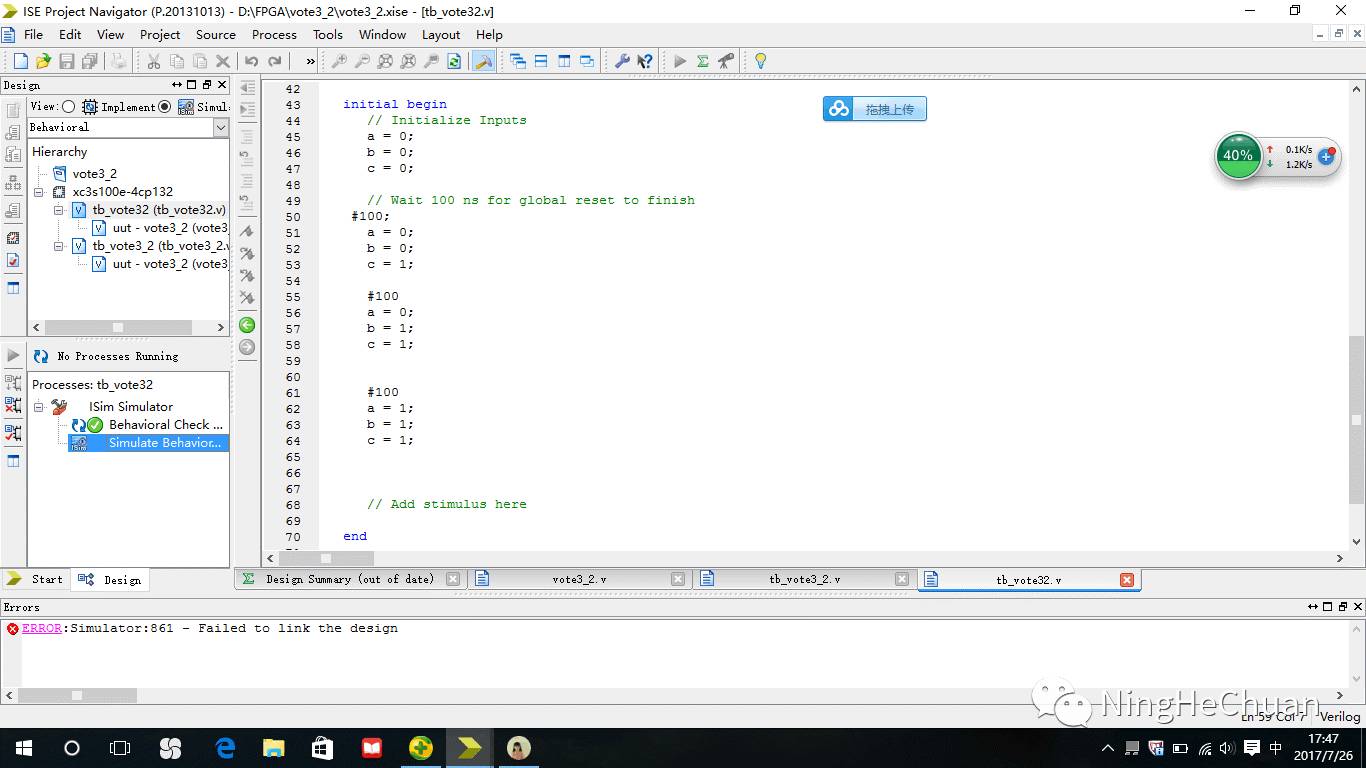Click the green back arrow in editor sidebar
Screen dimensions: 1366x768
click(x=247, y=325)
